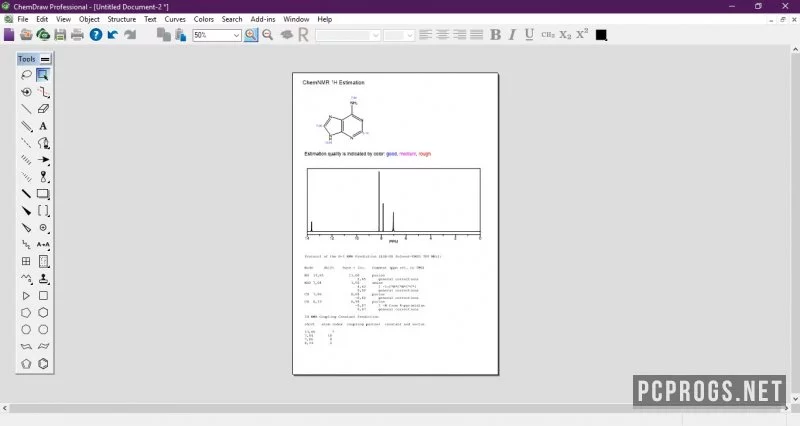Select the Solid Bond tool
The width and height of the screenshot is (800, 426).
click(x=26, y=109)
